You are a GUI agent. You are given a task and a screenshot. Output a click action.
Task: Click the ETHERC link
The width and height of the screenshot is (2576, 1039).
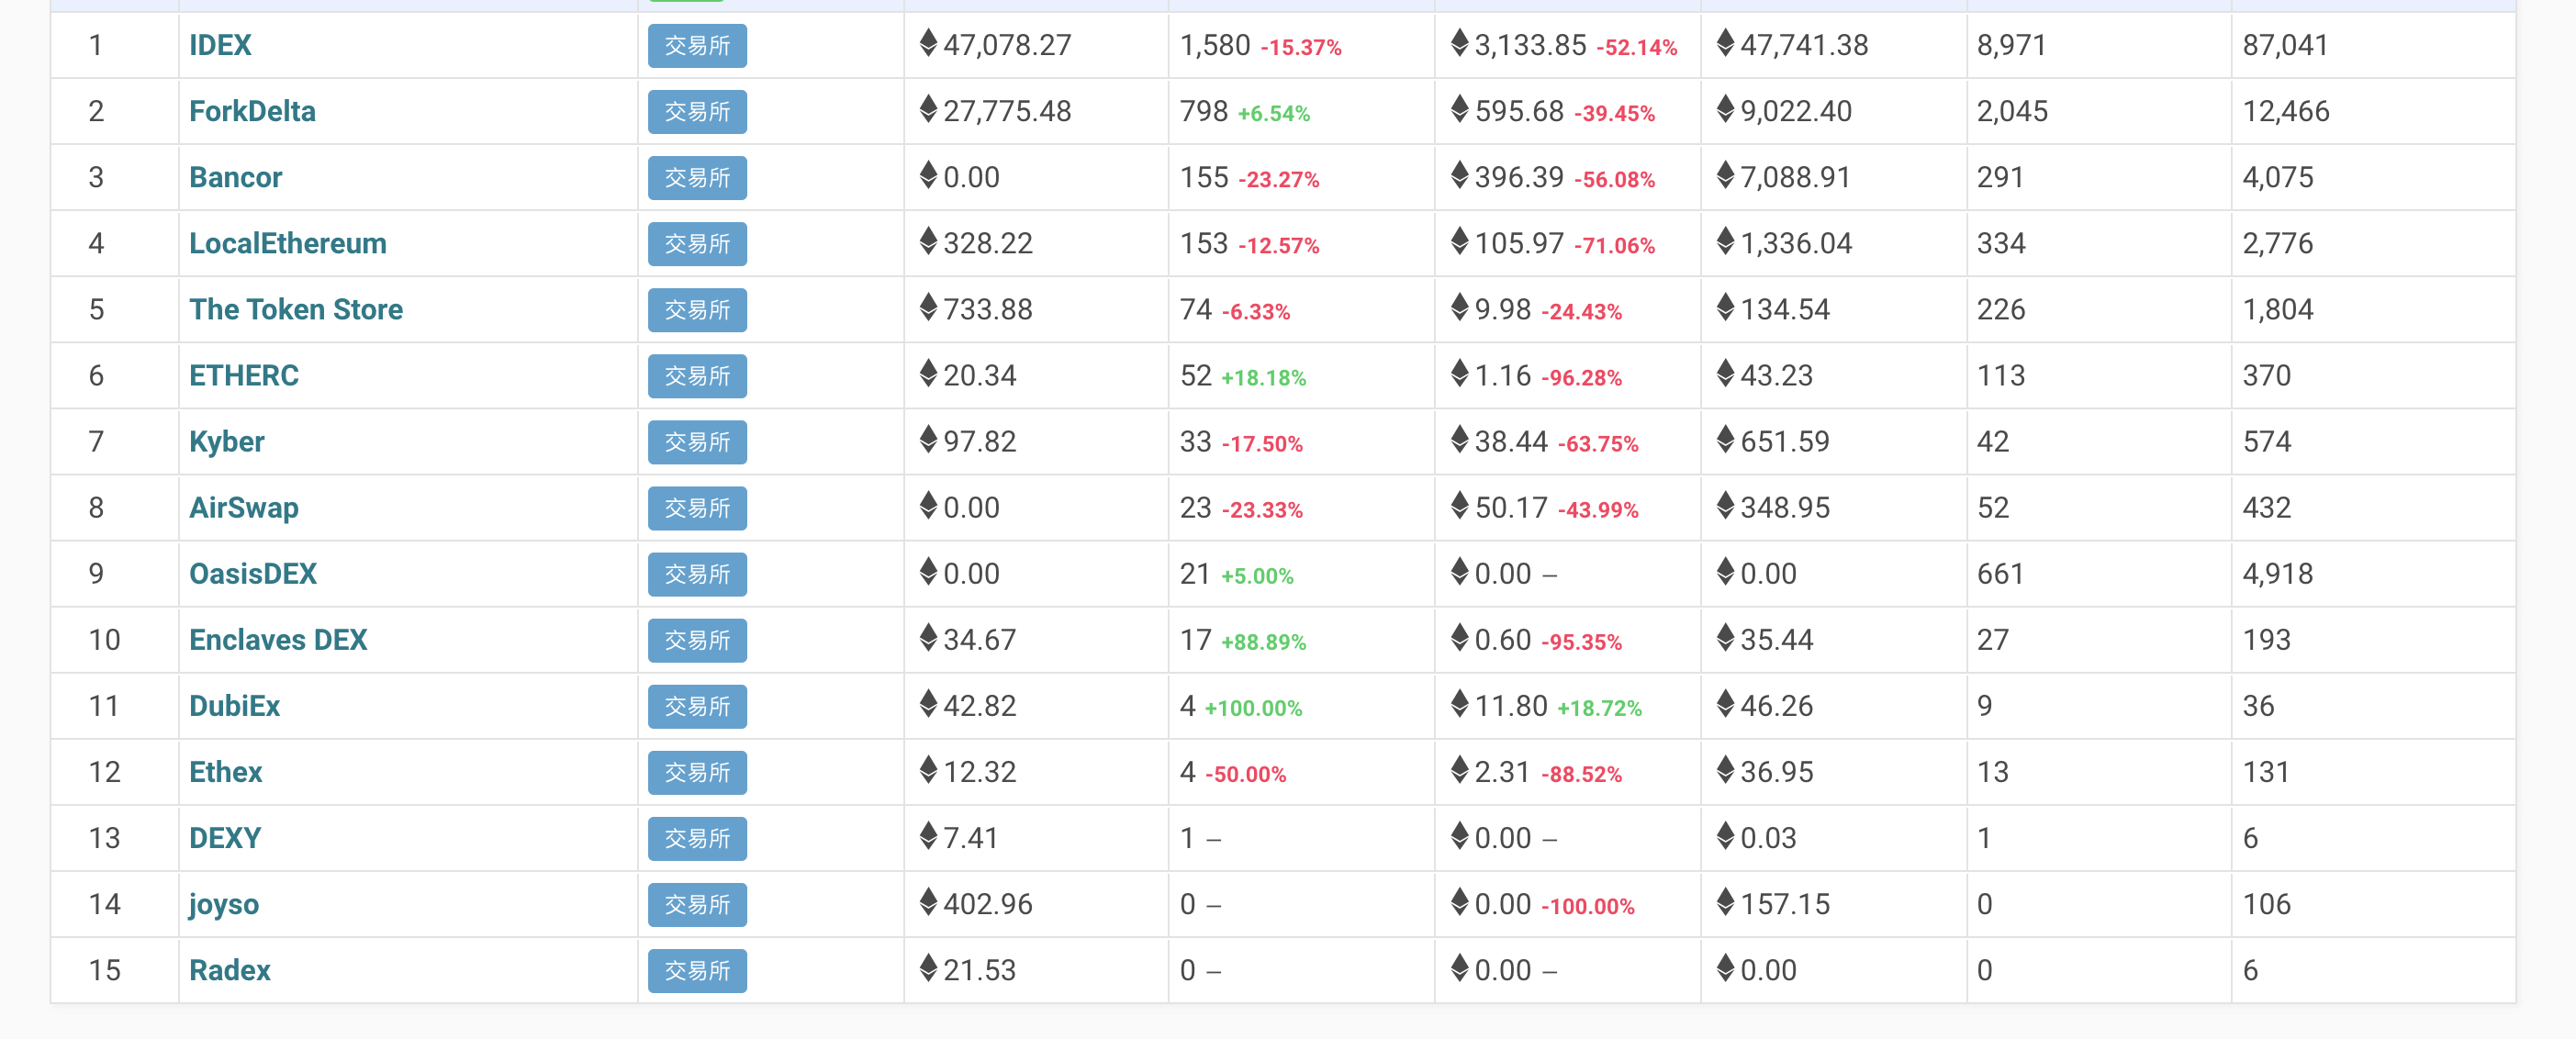244,375
